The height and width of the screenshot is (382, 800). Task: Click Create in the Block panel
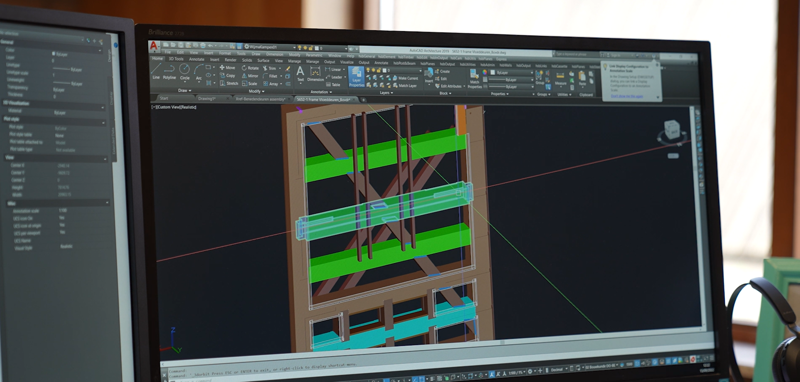click(x=442, y=71)
